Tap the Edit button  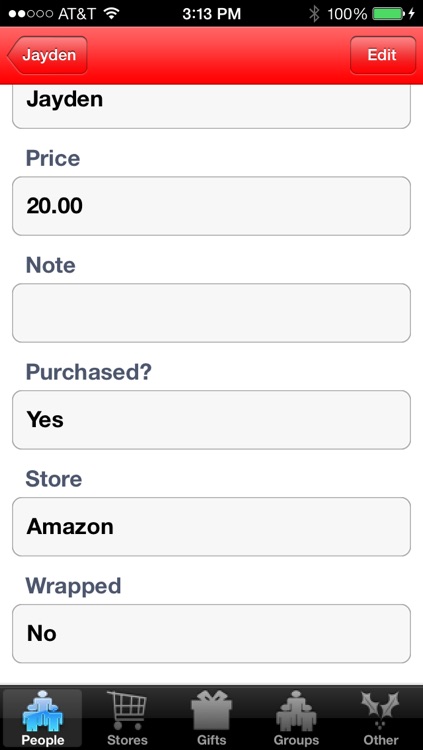pyautogui.click(x=383, y=55)
